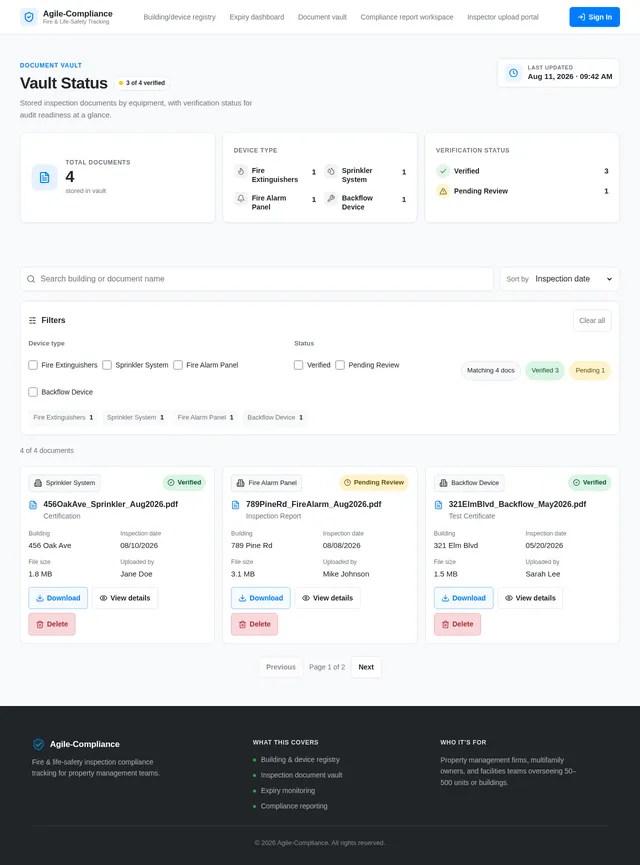The height and width of the screenshot is (865, 640).
Task: Click the Pending Review warning triangle icon
Action: click(x=443, y=191)
